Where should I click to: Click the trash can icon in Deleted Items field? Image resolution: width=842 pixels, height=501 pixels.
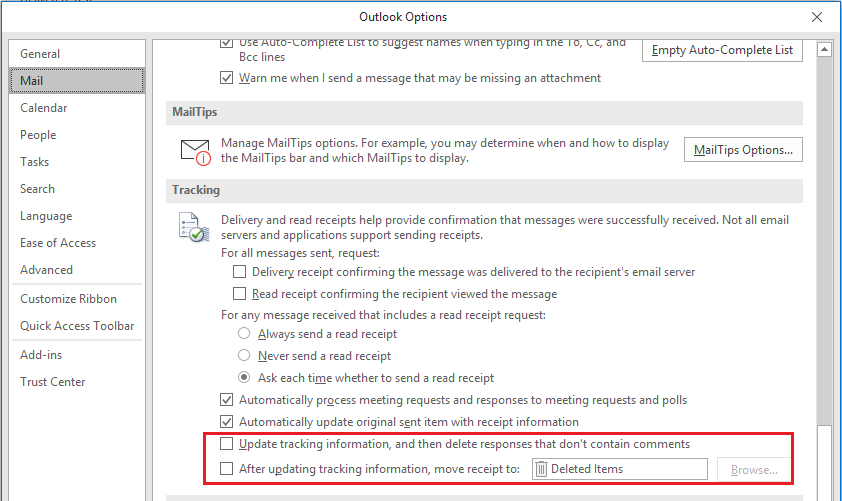pyautogui.click(x=541, y=469)
